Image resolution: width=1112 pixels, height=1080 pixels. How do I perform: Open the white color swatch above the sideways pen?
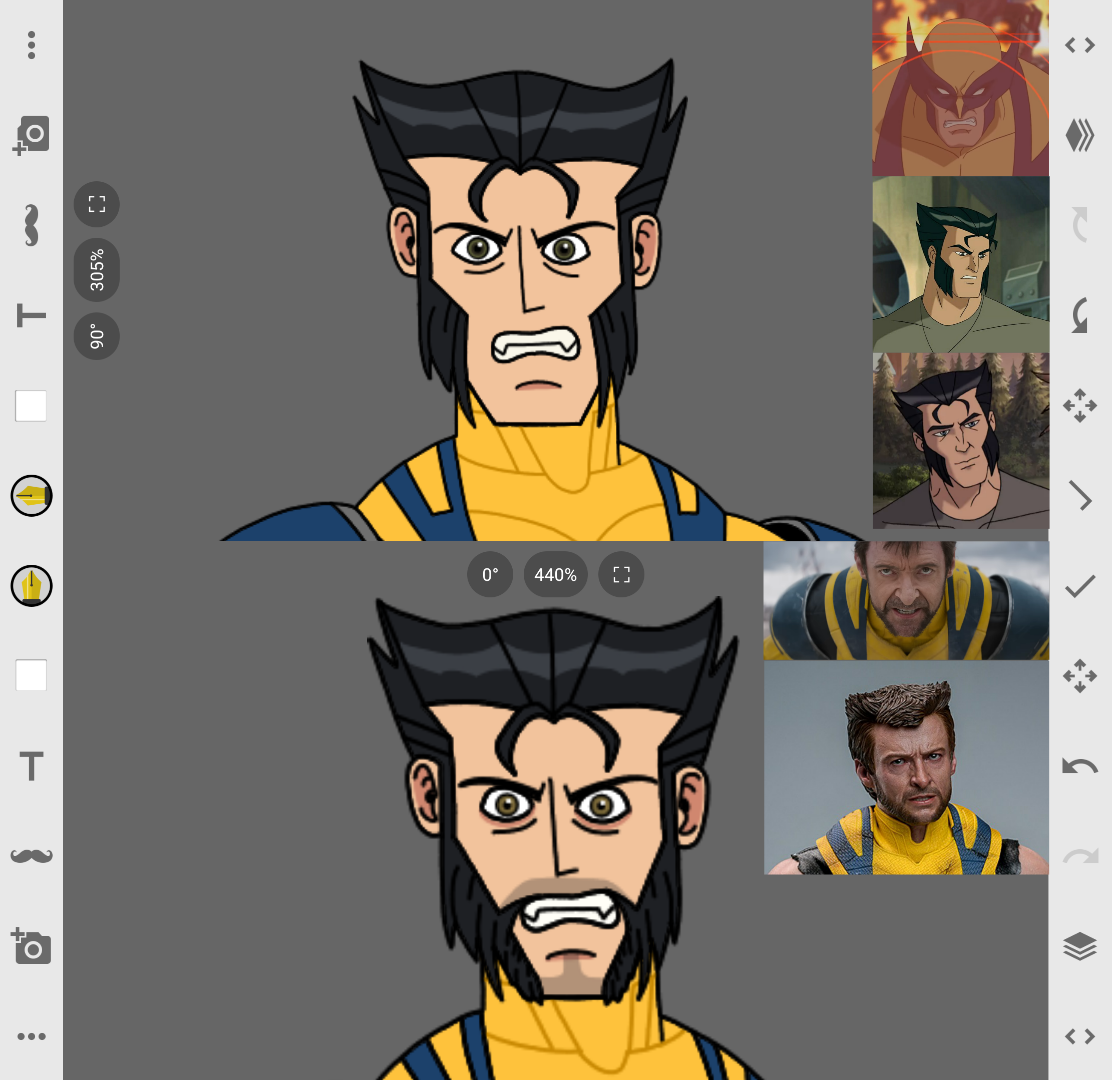point(31,406)
